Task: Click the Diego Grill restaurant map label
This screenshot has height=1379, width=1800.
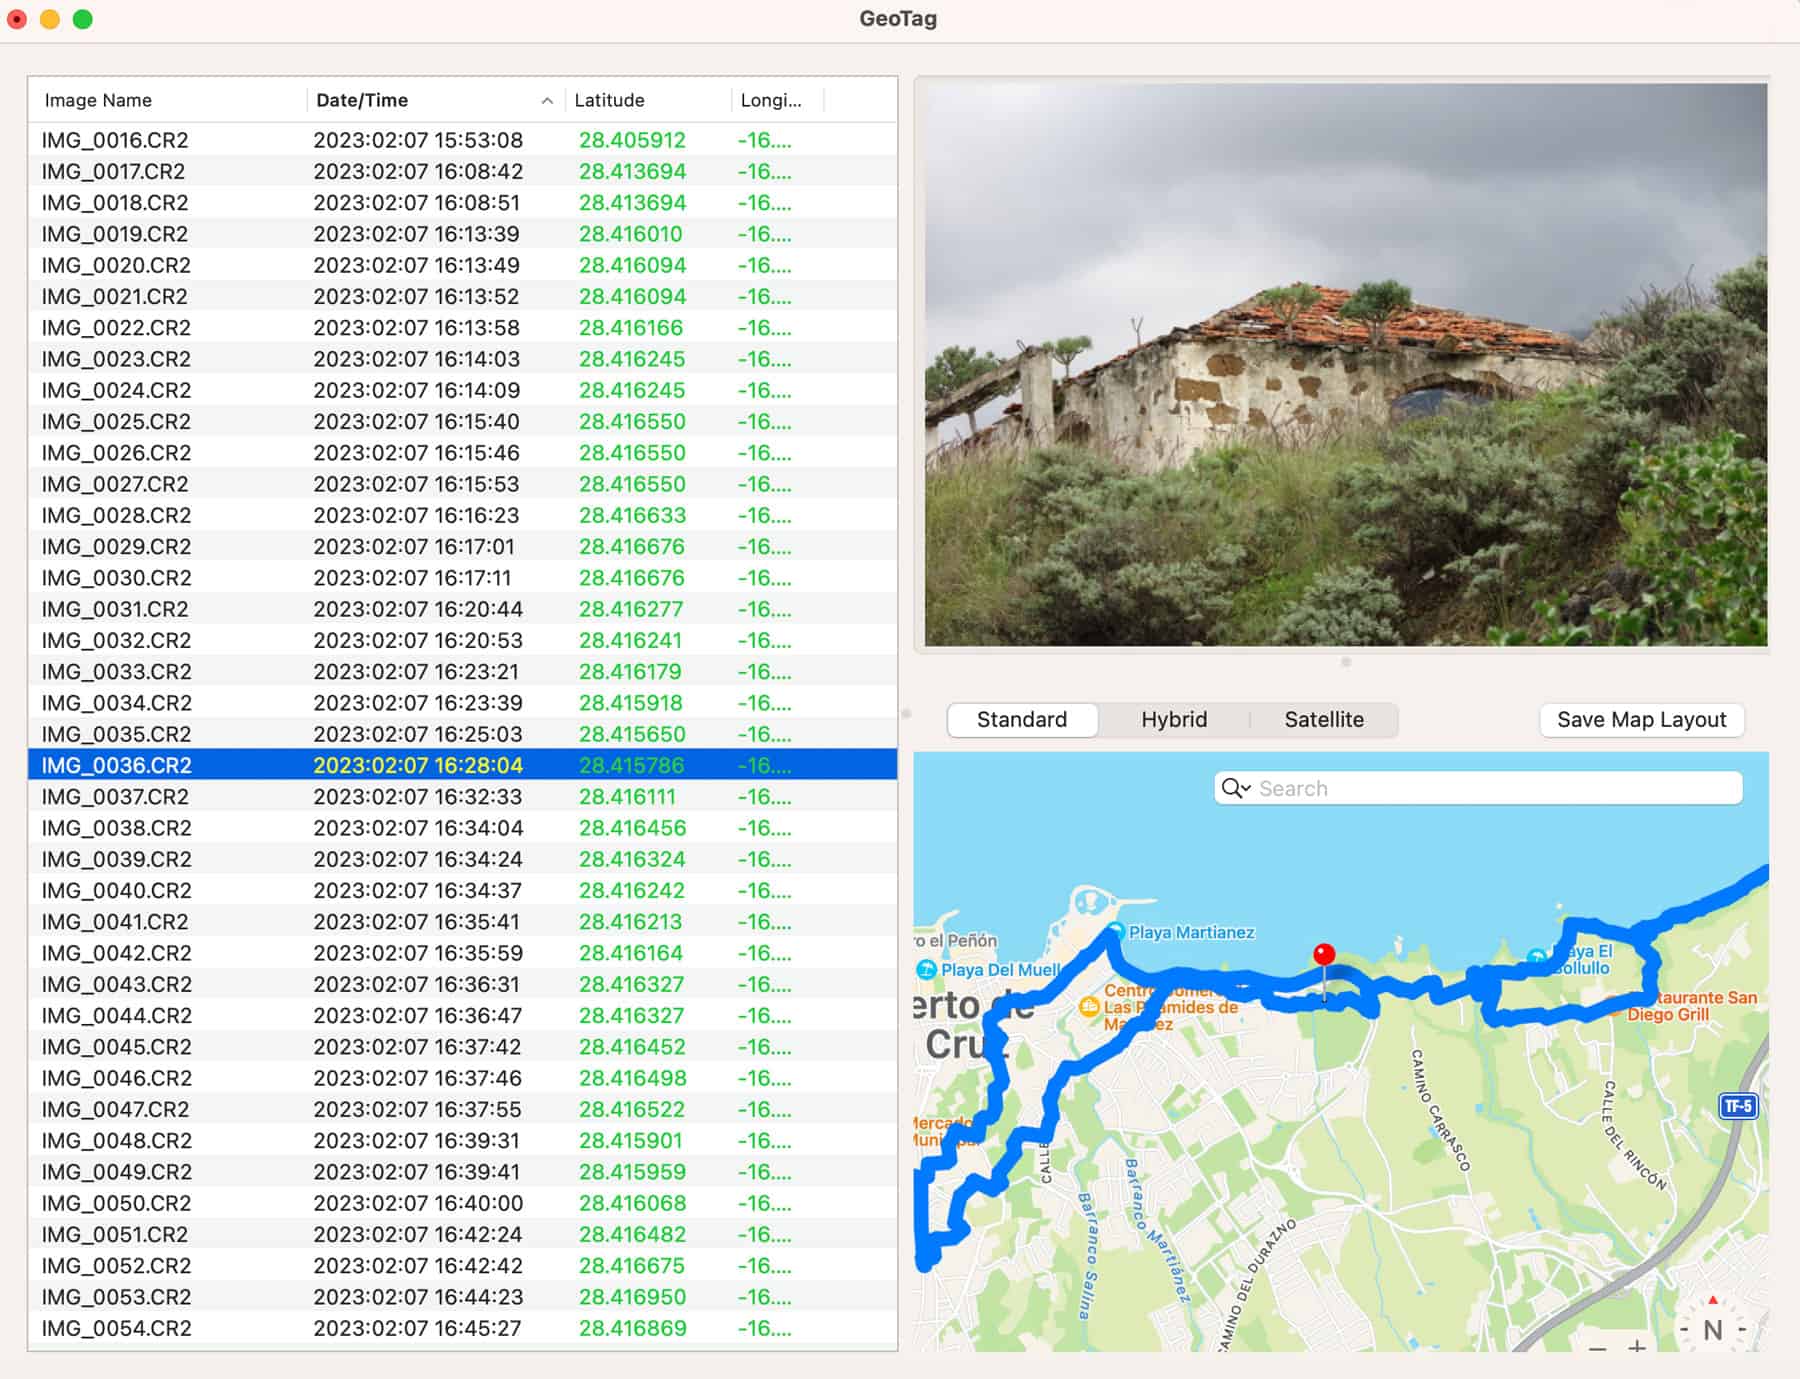Action: [1667, 1014]
